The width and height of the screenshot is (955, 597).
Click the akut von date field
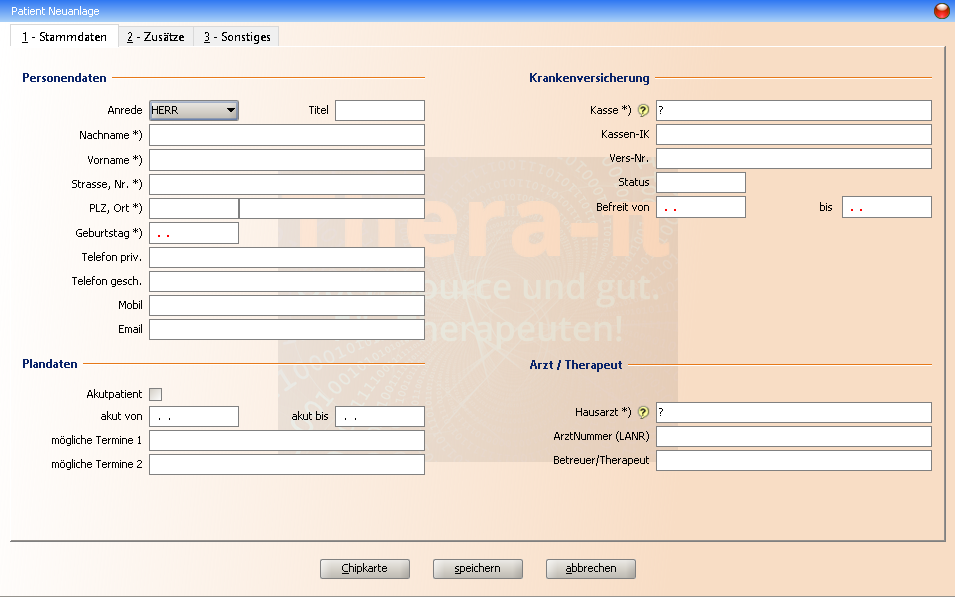[193, 417]
